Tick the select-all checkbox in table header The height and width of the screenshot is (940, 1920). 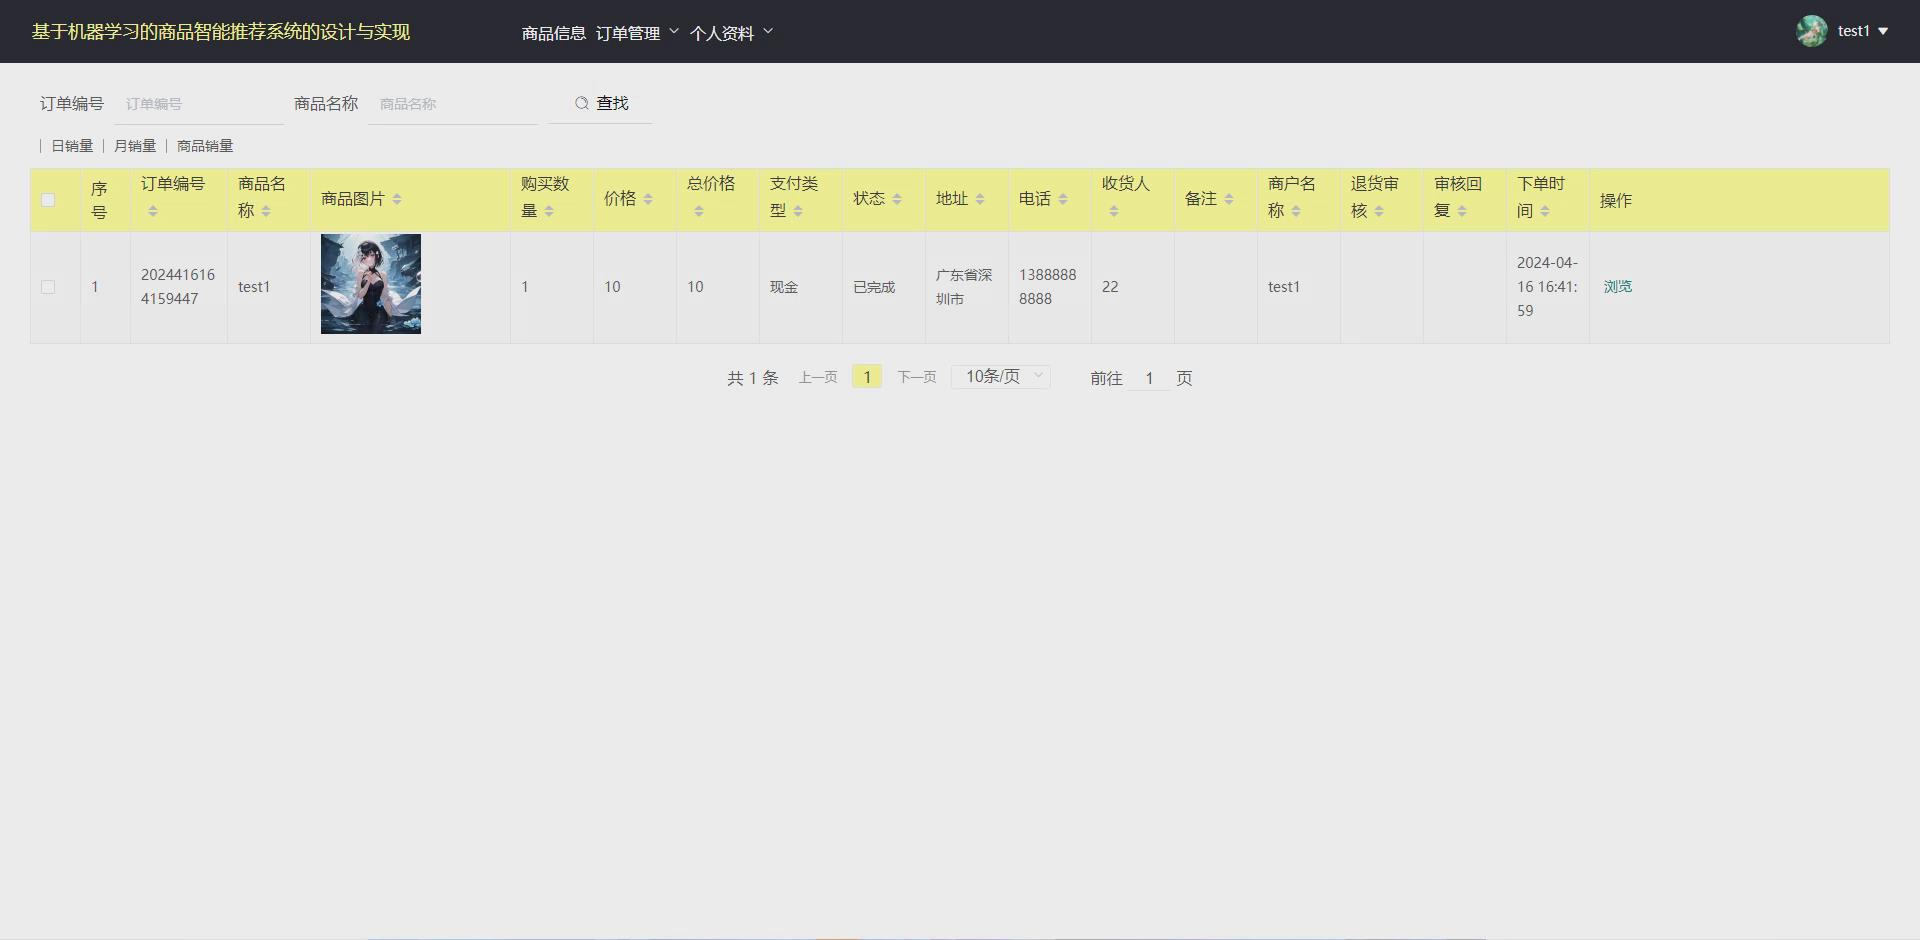48,200
